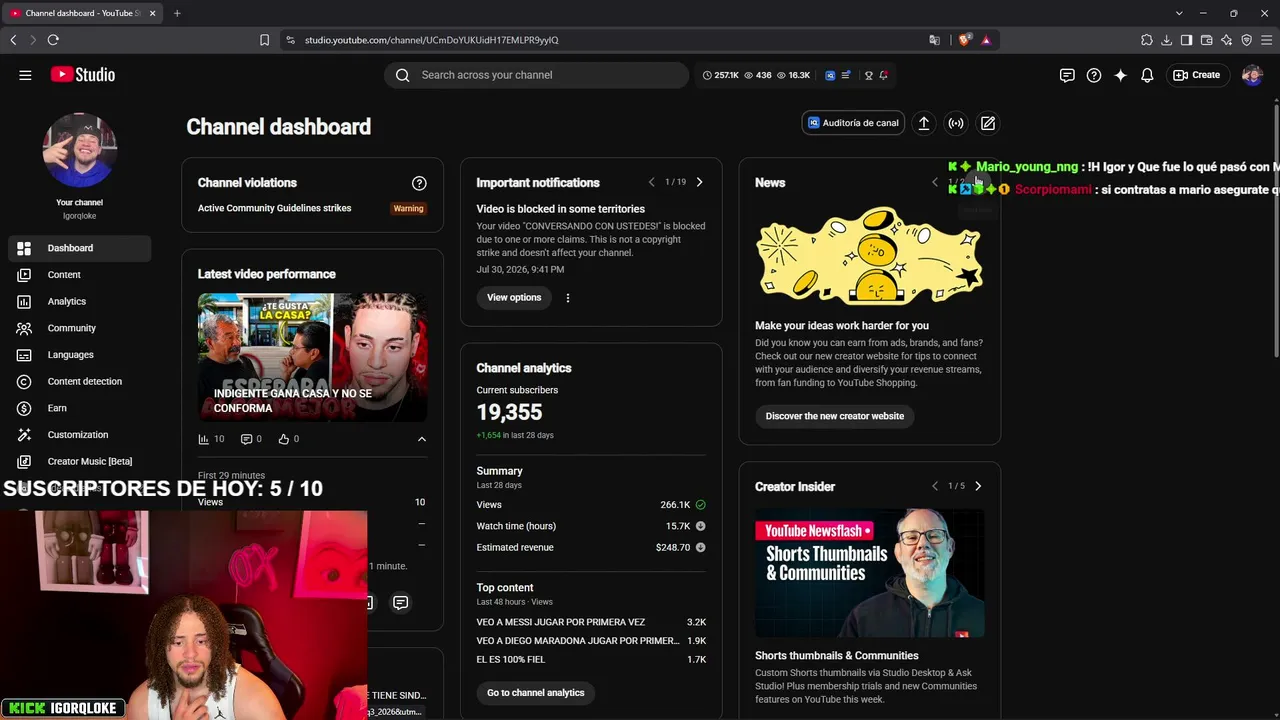Click the red-dot bell in stats bar
The image size is (1280, 720).
(x=884, y=75)
